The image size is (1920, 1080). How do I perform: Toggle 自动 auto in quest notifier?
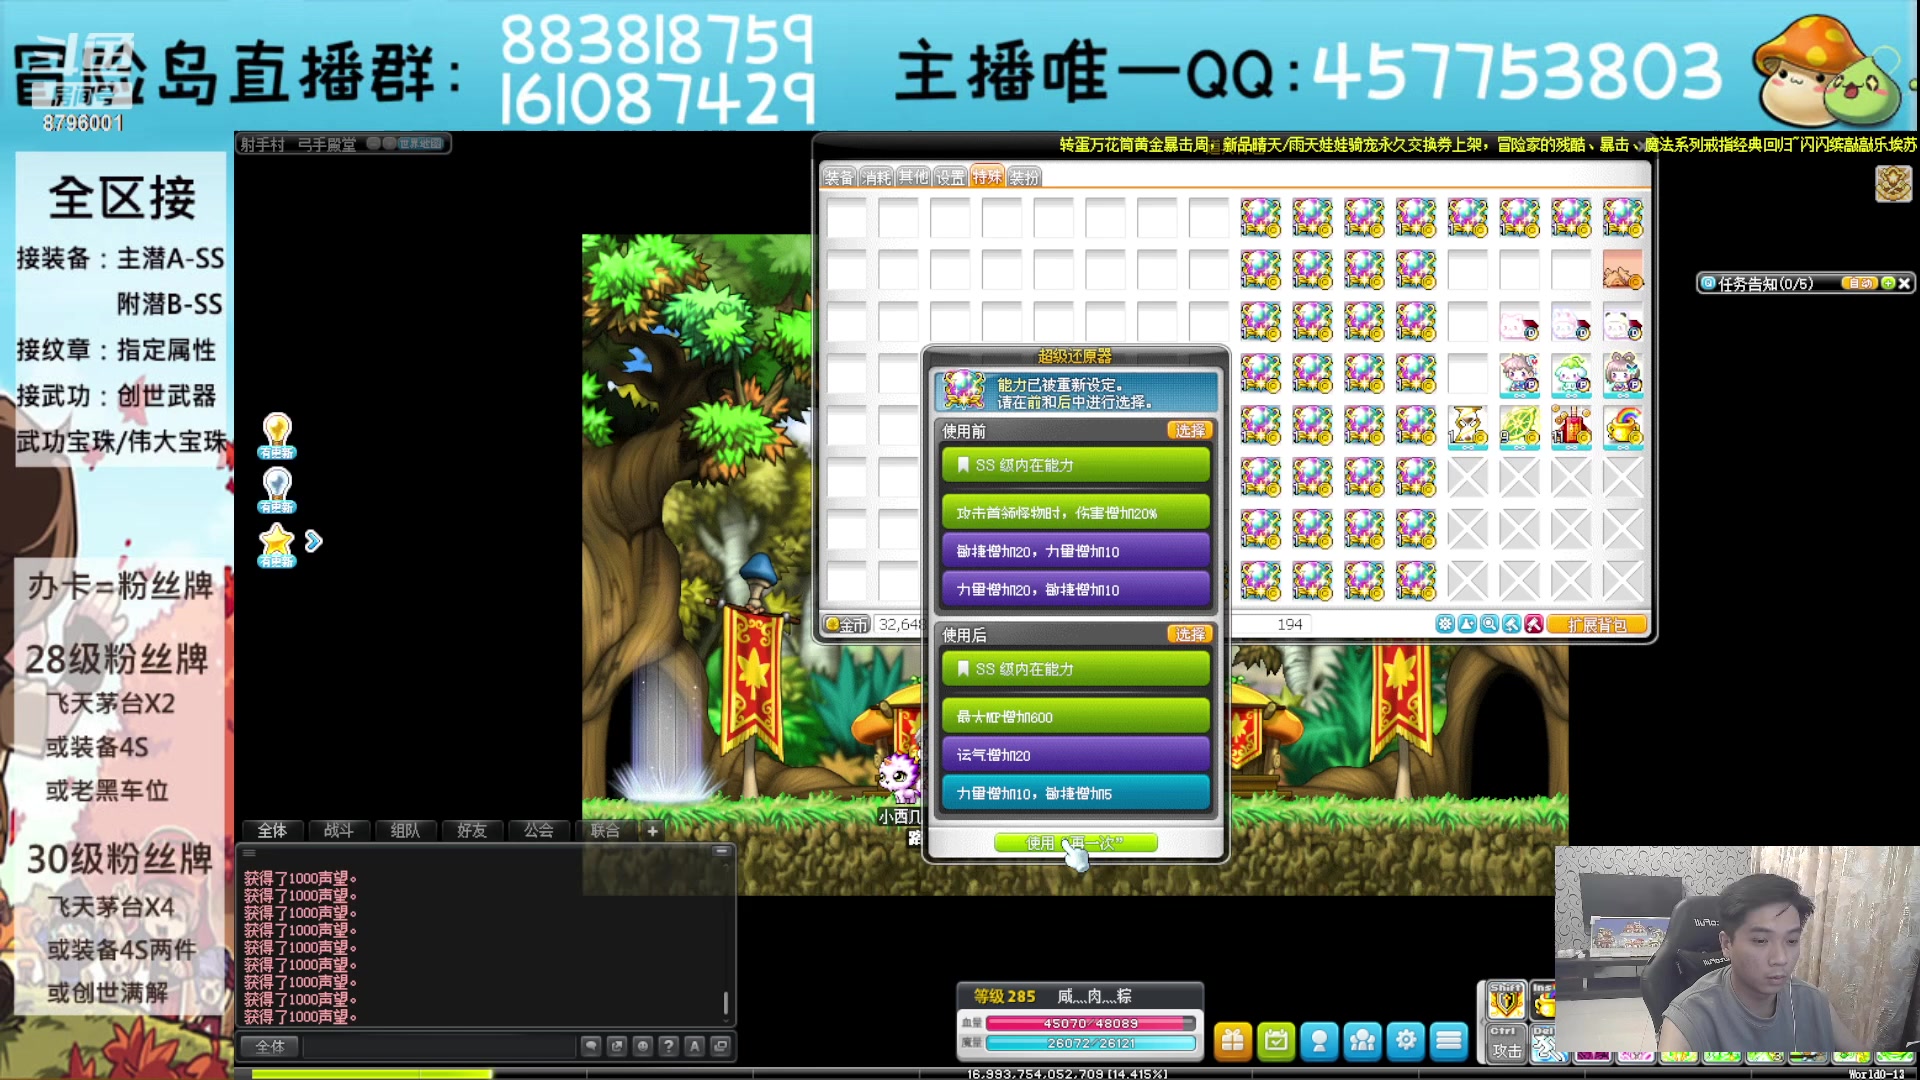tap(1860, 283)
